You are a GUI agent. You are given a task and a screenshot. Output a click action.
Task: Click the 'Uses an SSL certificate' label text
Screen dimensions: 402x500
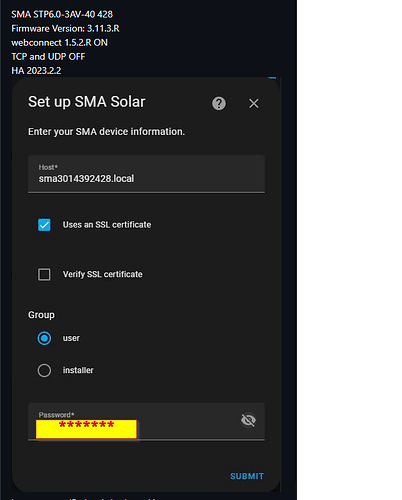pyautogui.click(x=107, y=225)
